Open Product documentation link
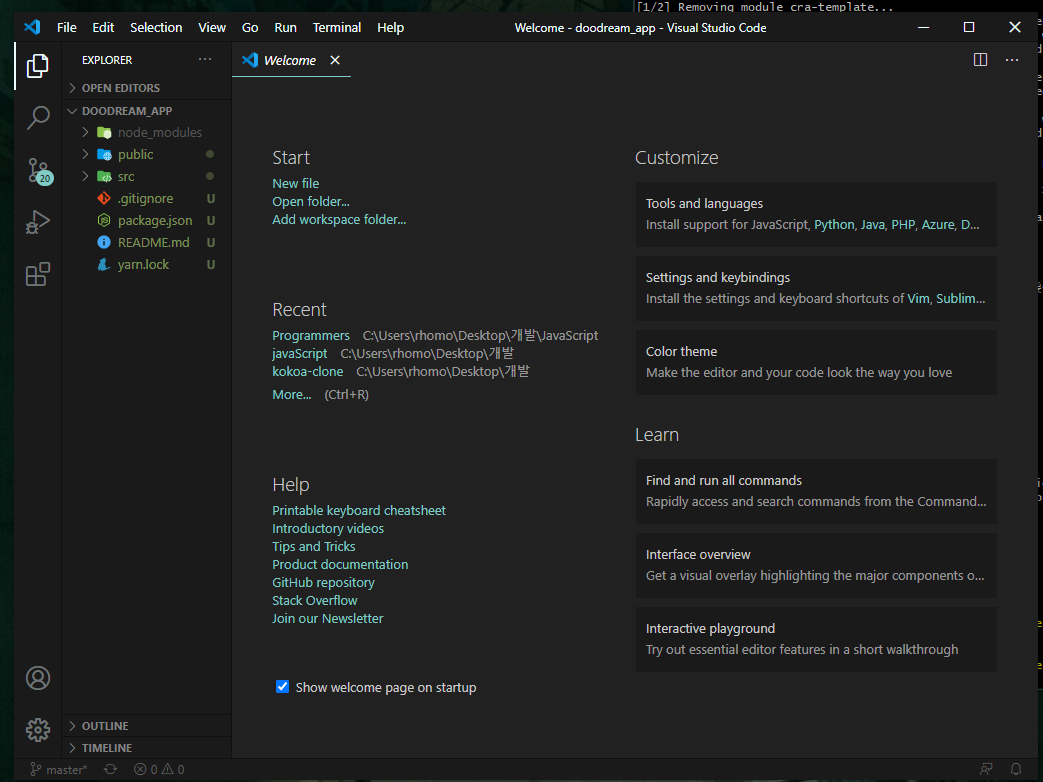Screen dimensions: 1043x782 point(340,565)
